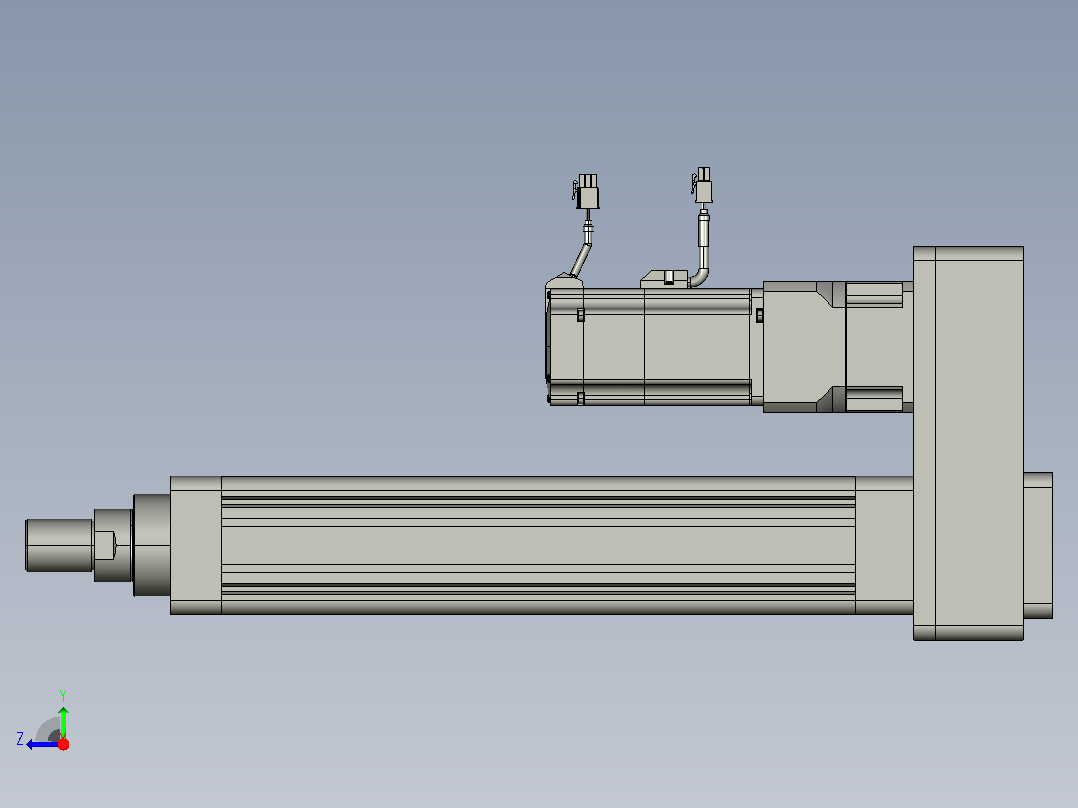Click the elbow-shaped cable on motor top
Image resolution: width=1078 pixels, height=808 pixels.
[x=701, y=249]
